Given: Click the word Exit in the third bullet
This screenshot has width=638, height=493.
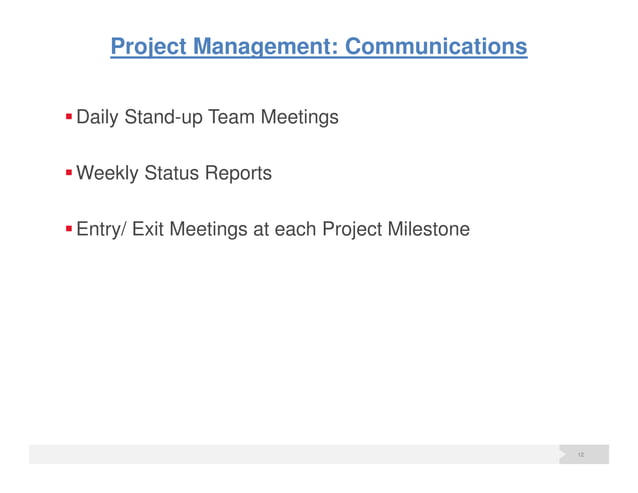Looking at the screenshot, I should (148, 229).
